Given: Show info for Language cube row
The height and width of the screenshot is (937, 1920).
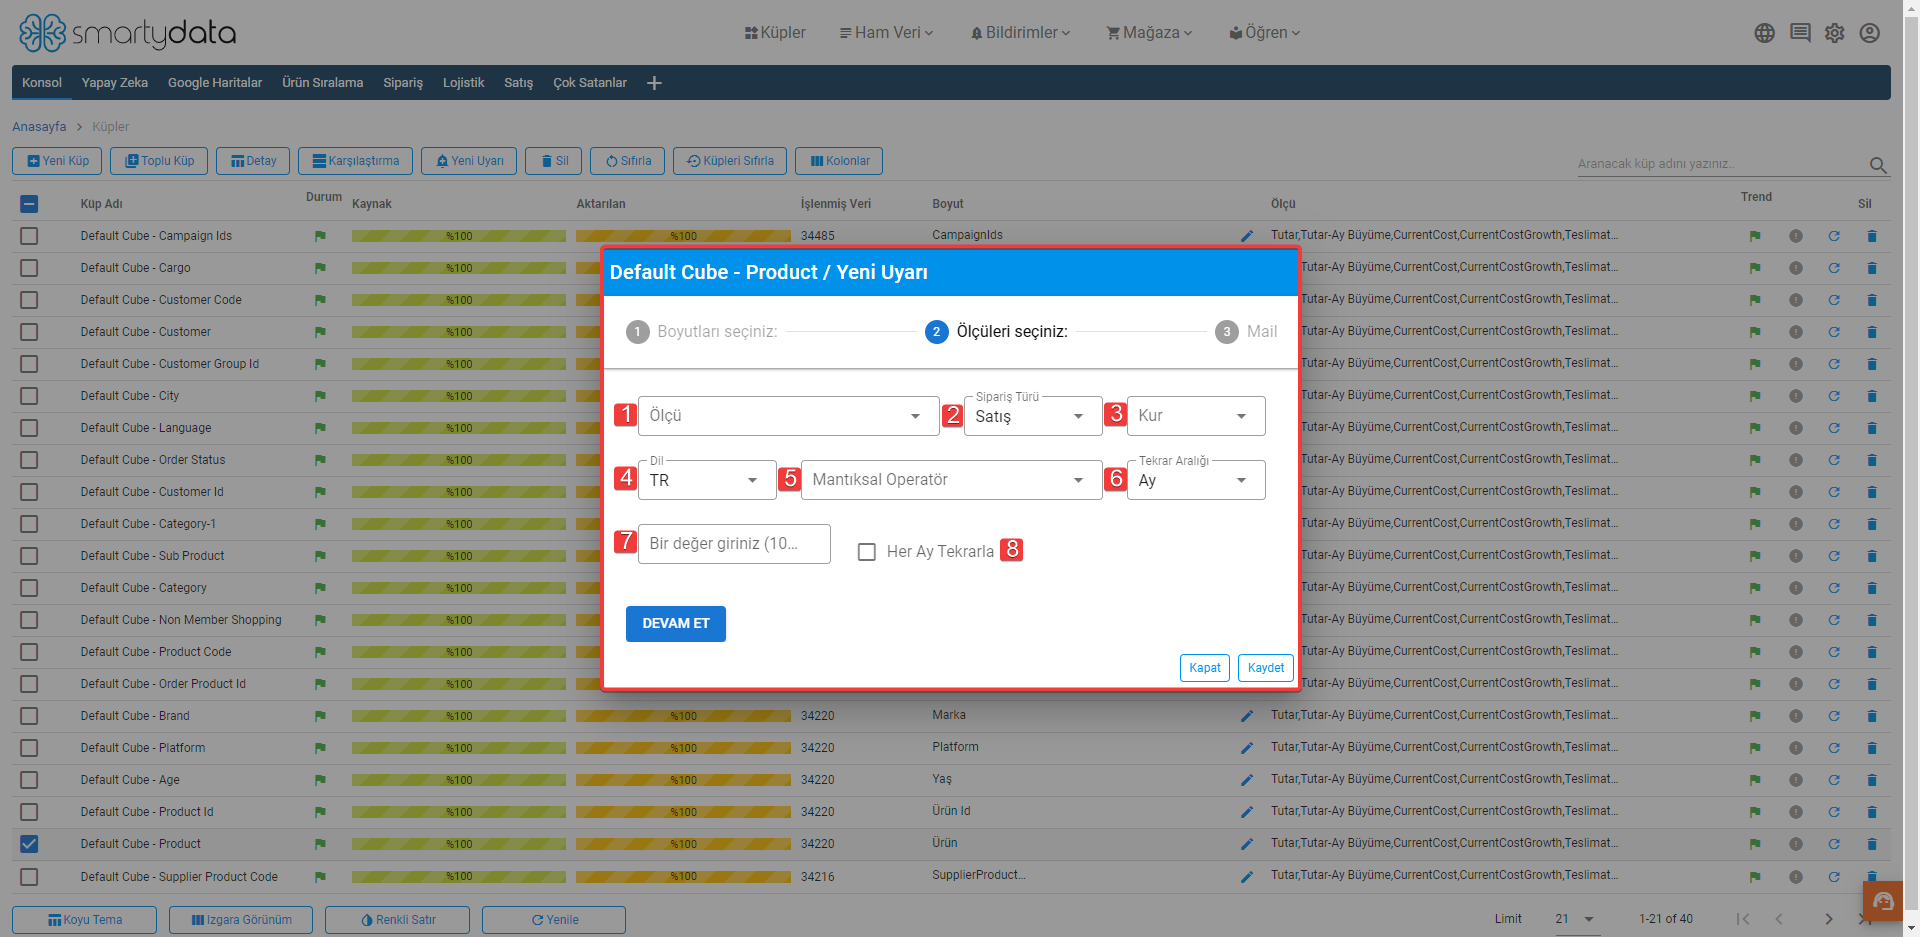Looking at the screenshot, I should click(x=1796, y=428).
